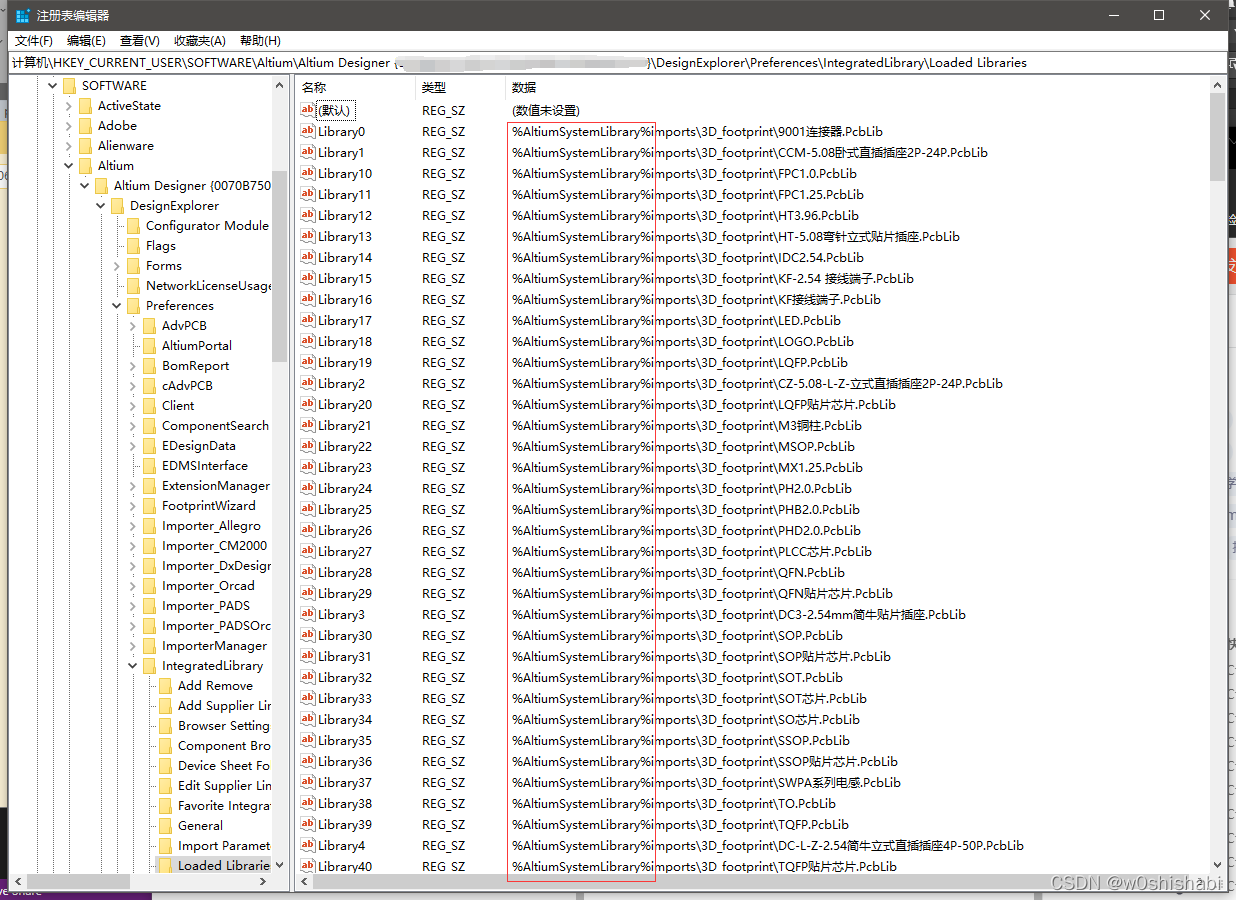The image size is (1236, 900).
Task: Click the registry path address bar
Action: coord(618,62)
